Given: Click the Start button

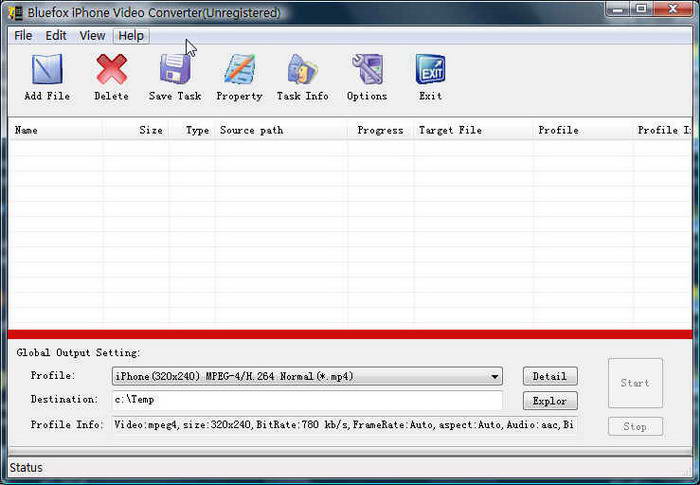Looking at the screenshot, I should (635, 383).
